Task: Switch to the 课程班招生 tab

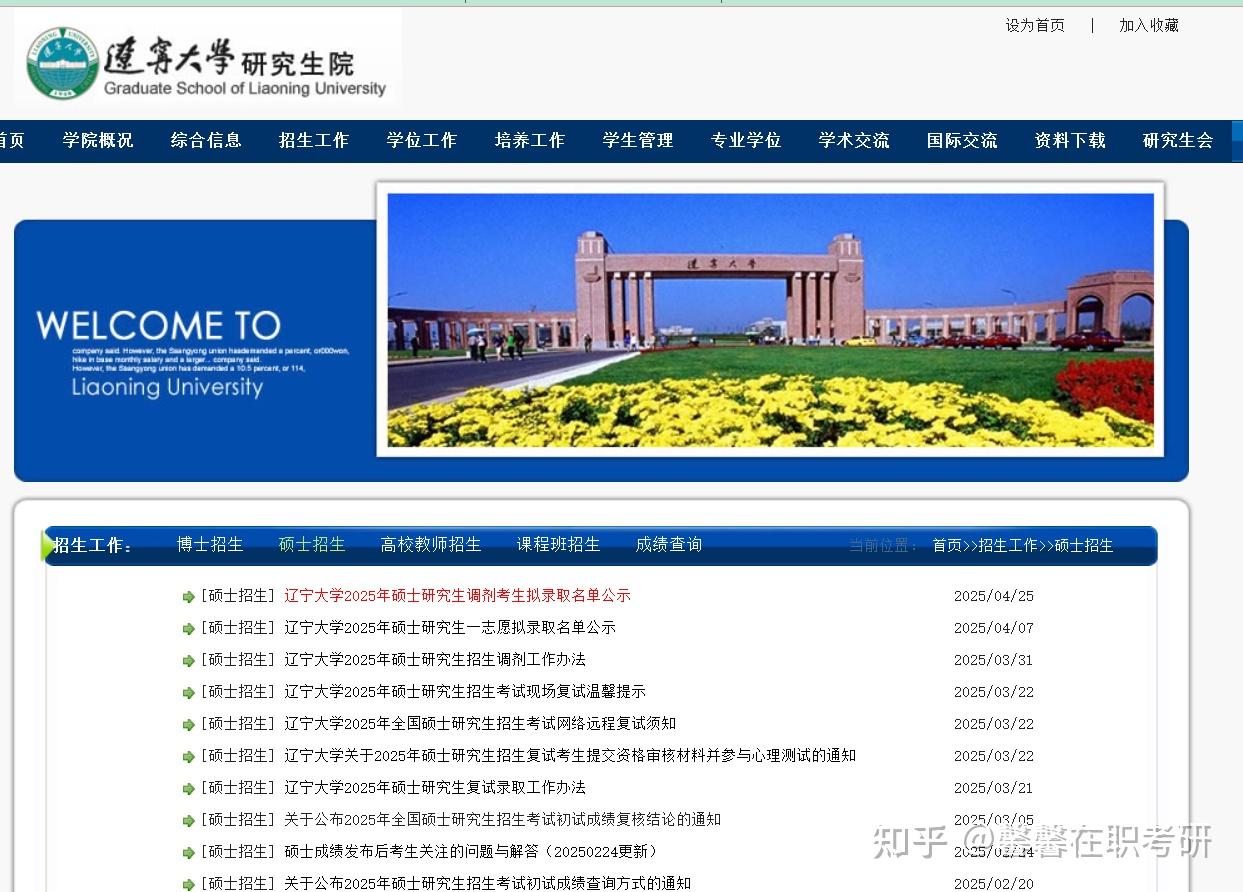Action: (559, 545)
